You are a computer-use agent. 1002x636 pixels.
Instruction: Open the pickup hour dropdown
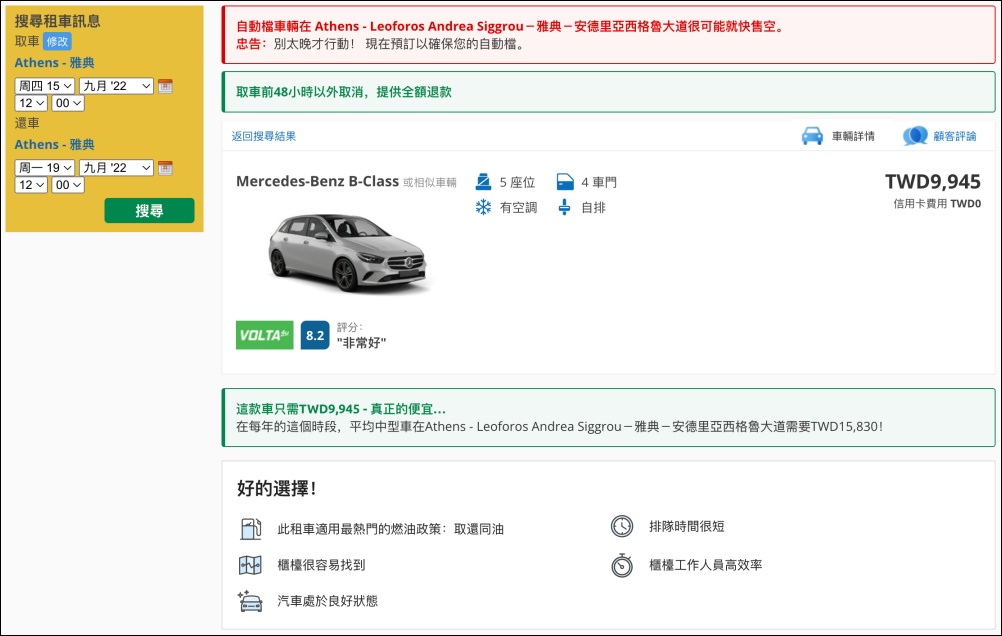pyautogui.click(x=31, y=103)
